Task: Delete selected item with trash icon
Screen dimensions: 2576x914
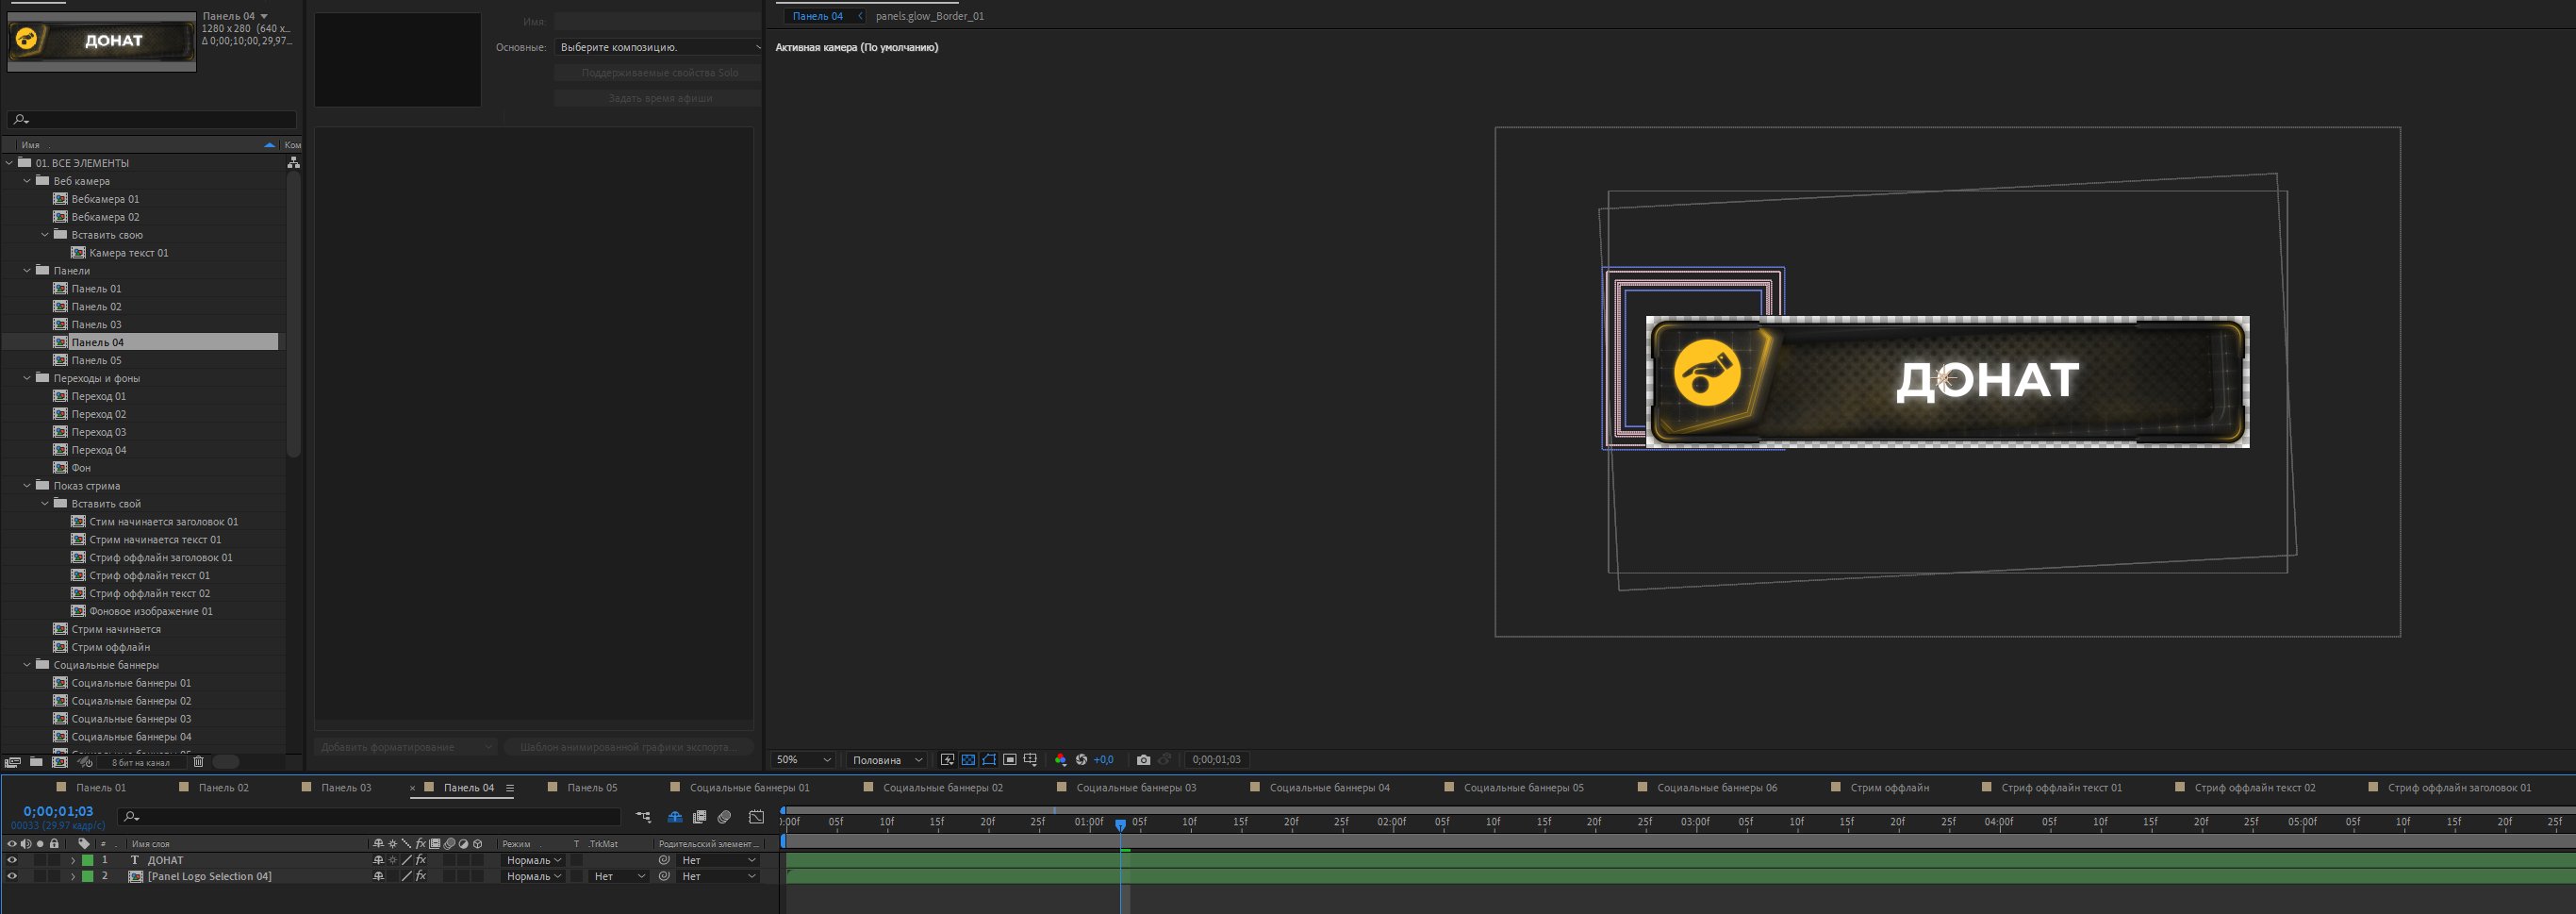Action: 198,762
